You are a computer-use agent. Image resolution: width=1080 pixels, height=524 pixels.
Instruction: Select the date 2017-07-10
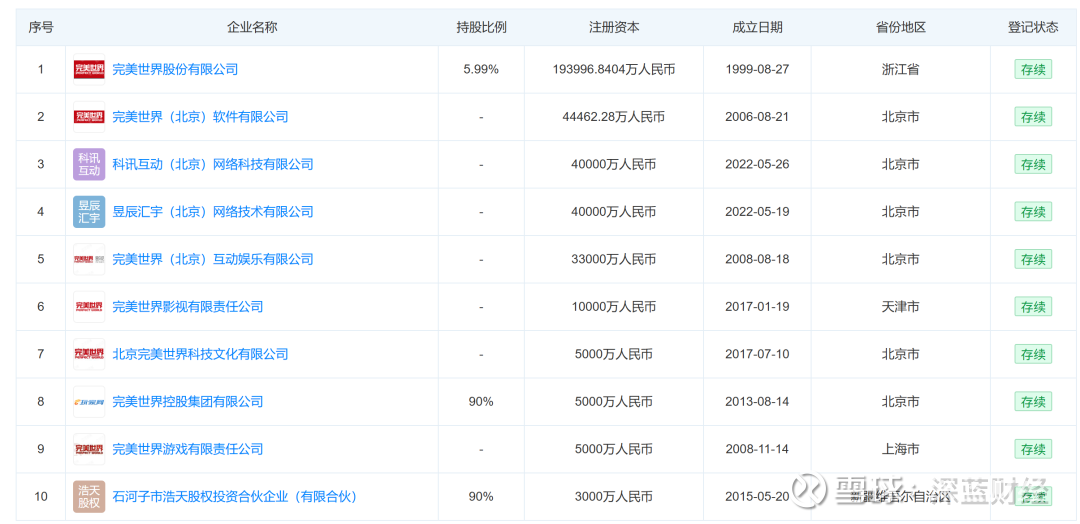(x=757, y=354)
